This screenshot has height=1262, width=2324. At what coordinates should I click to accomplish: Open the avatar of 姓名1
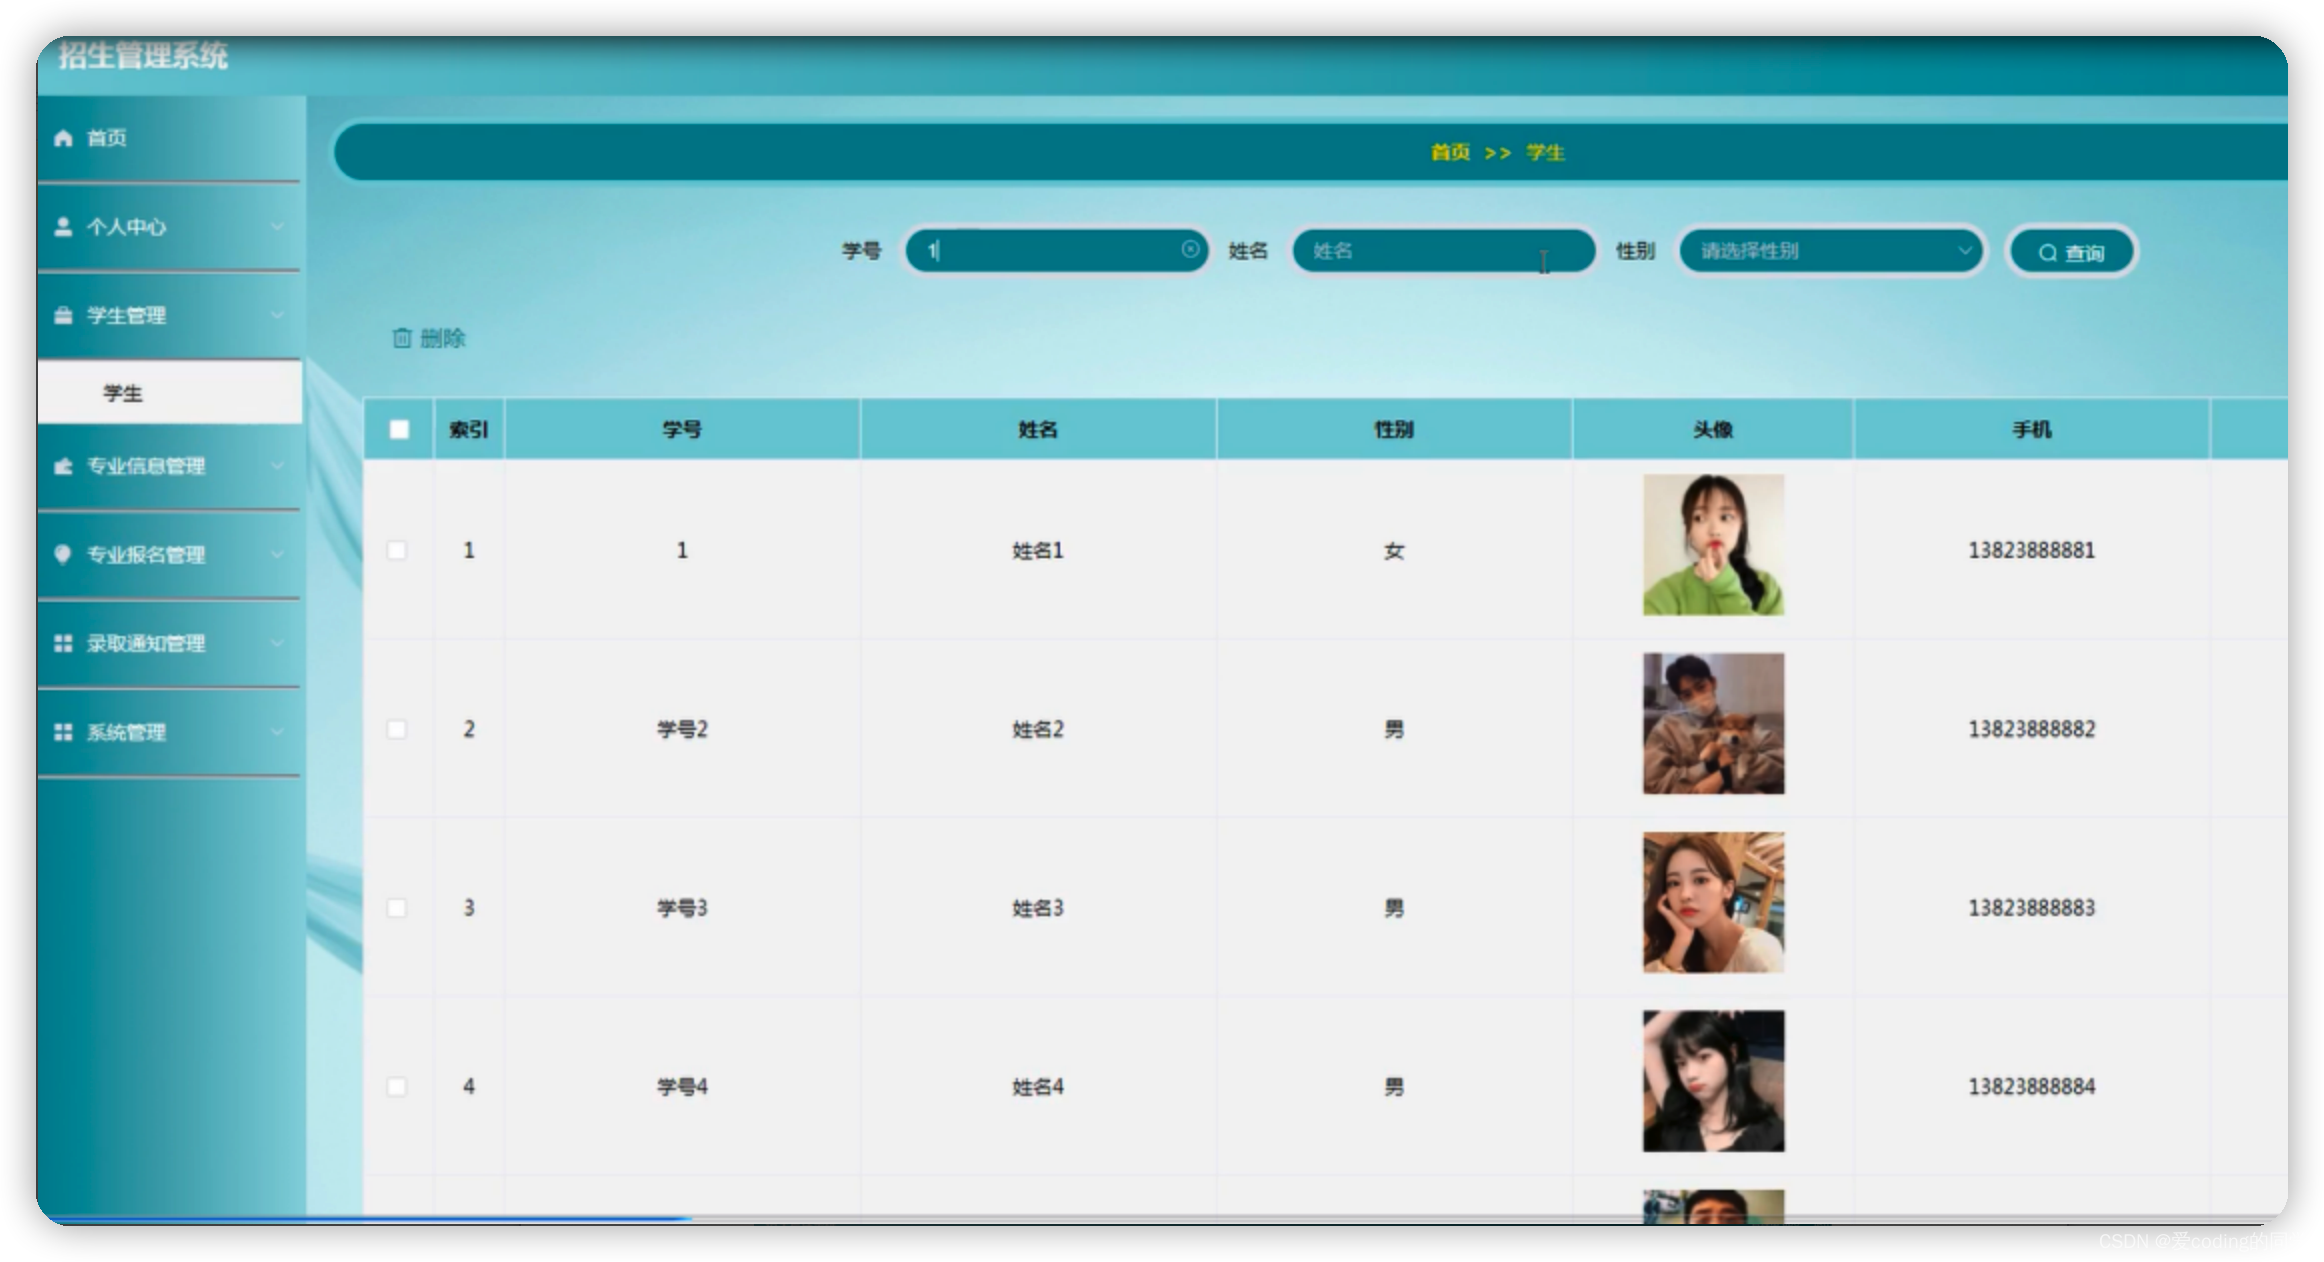click(x=1713, y=545)
